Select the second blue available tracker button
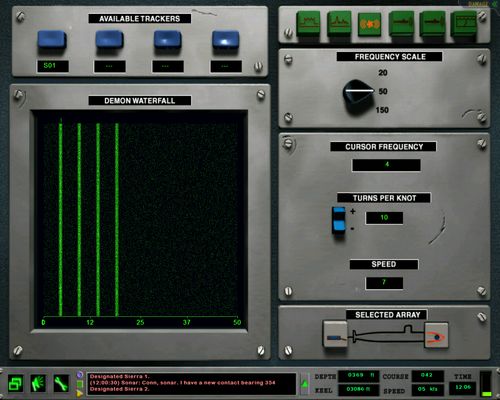Viewport: 500px width, 400px height. [109, 40]
